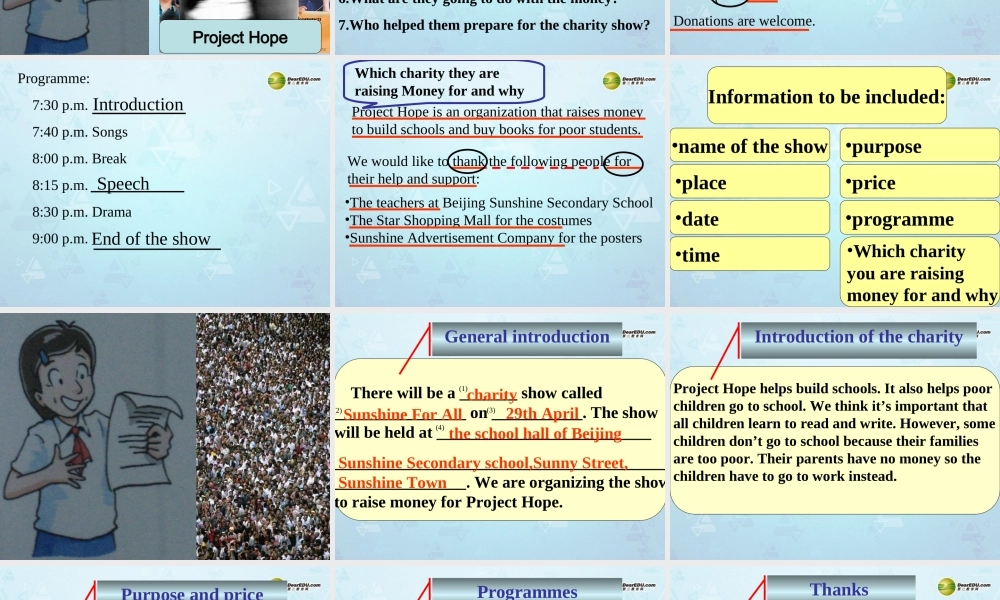Click the 'Programme:' heading text
Image resolution: width=1000 pixels, height=600 pixels.
coord(54,78)
